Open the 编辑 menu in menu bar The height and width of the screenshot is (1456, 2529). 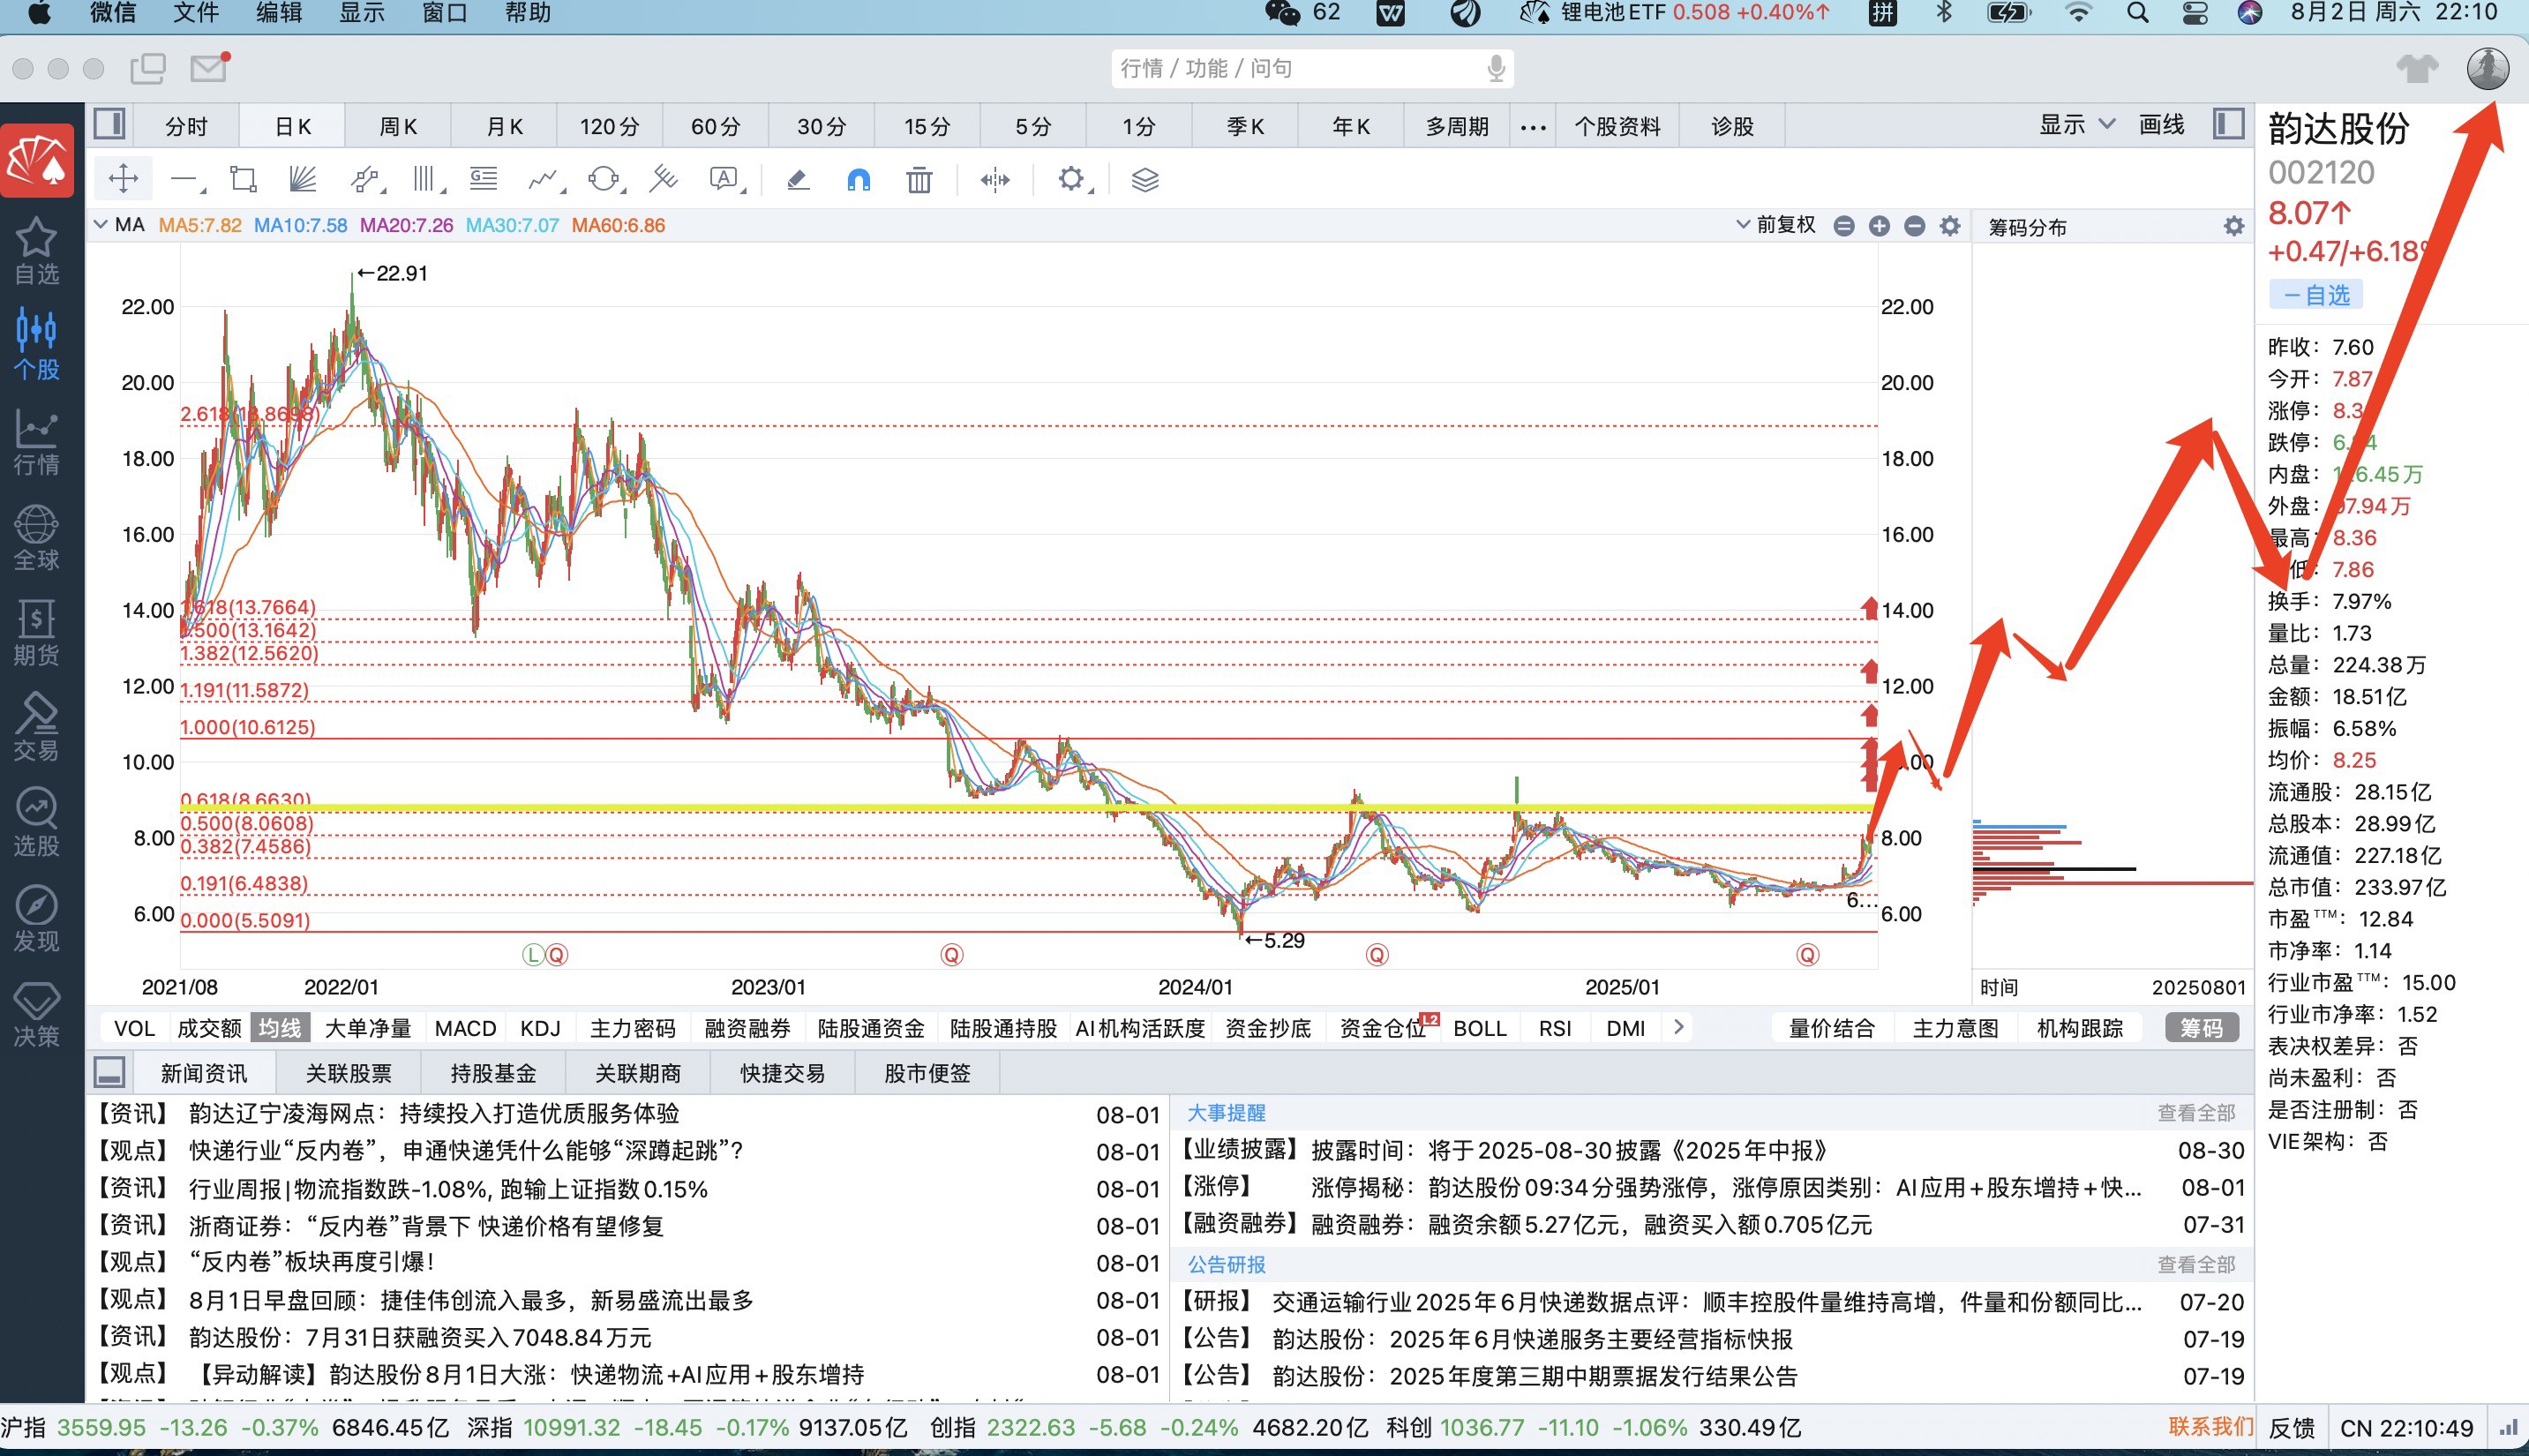pos(279,13)
